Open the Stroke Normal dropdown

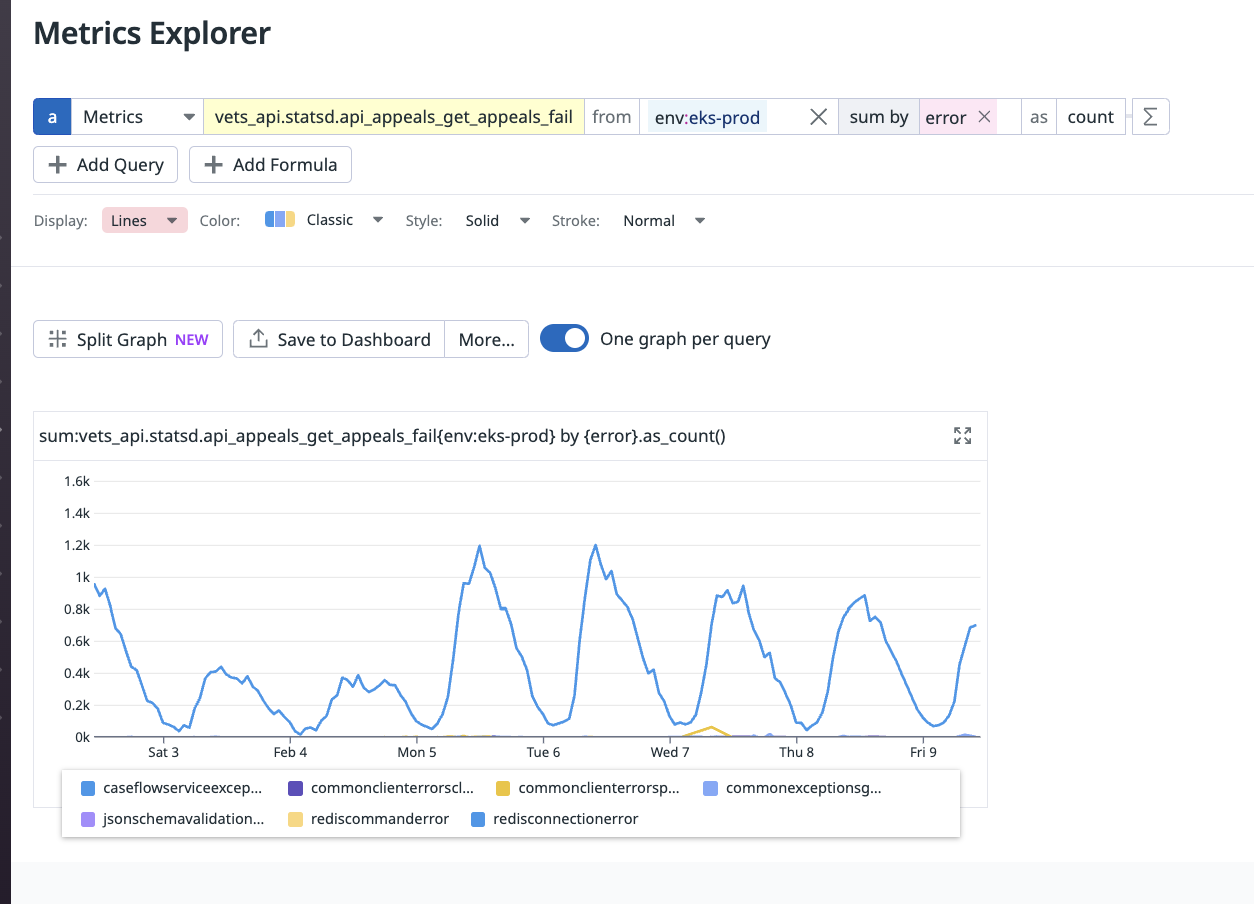tap(663, 220)
